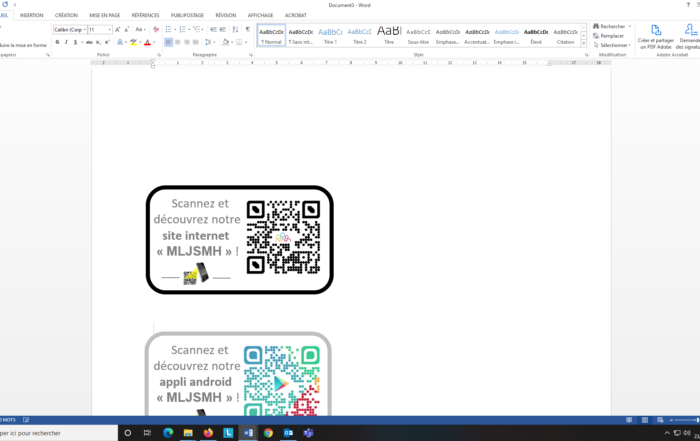Toggle strikethrough (abc) formatting

pos(89,42)
